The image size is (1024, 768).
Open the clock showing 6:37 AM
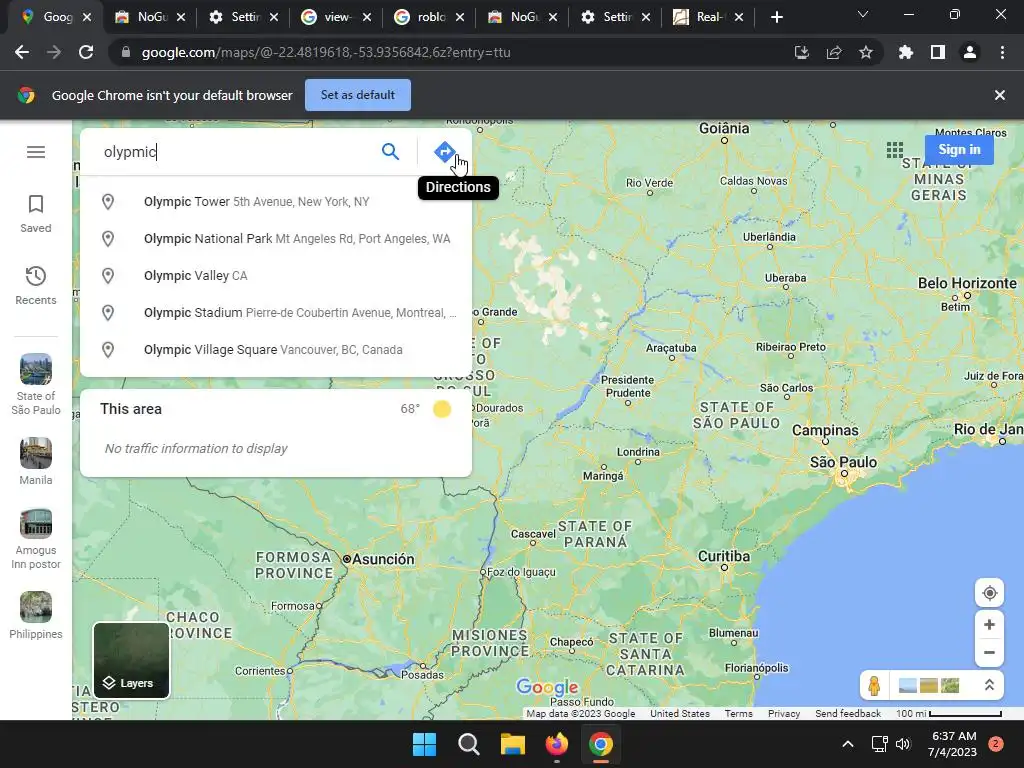[x=953, y=744]
